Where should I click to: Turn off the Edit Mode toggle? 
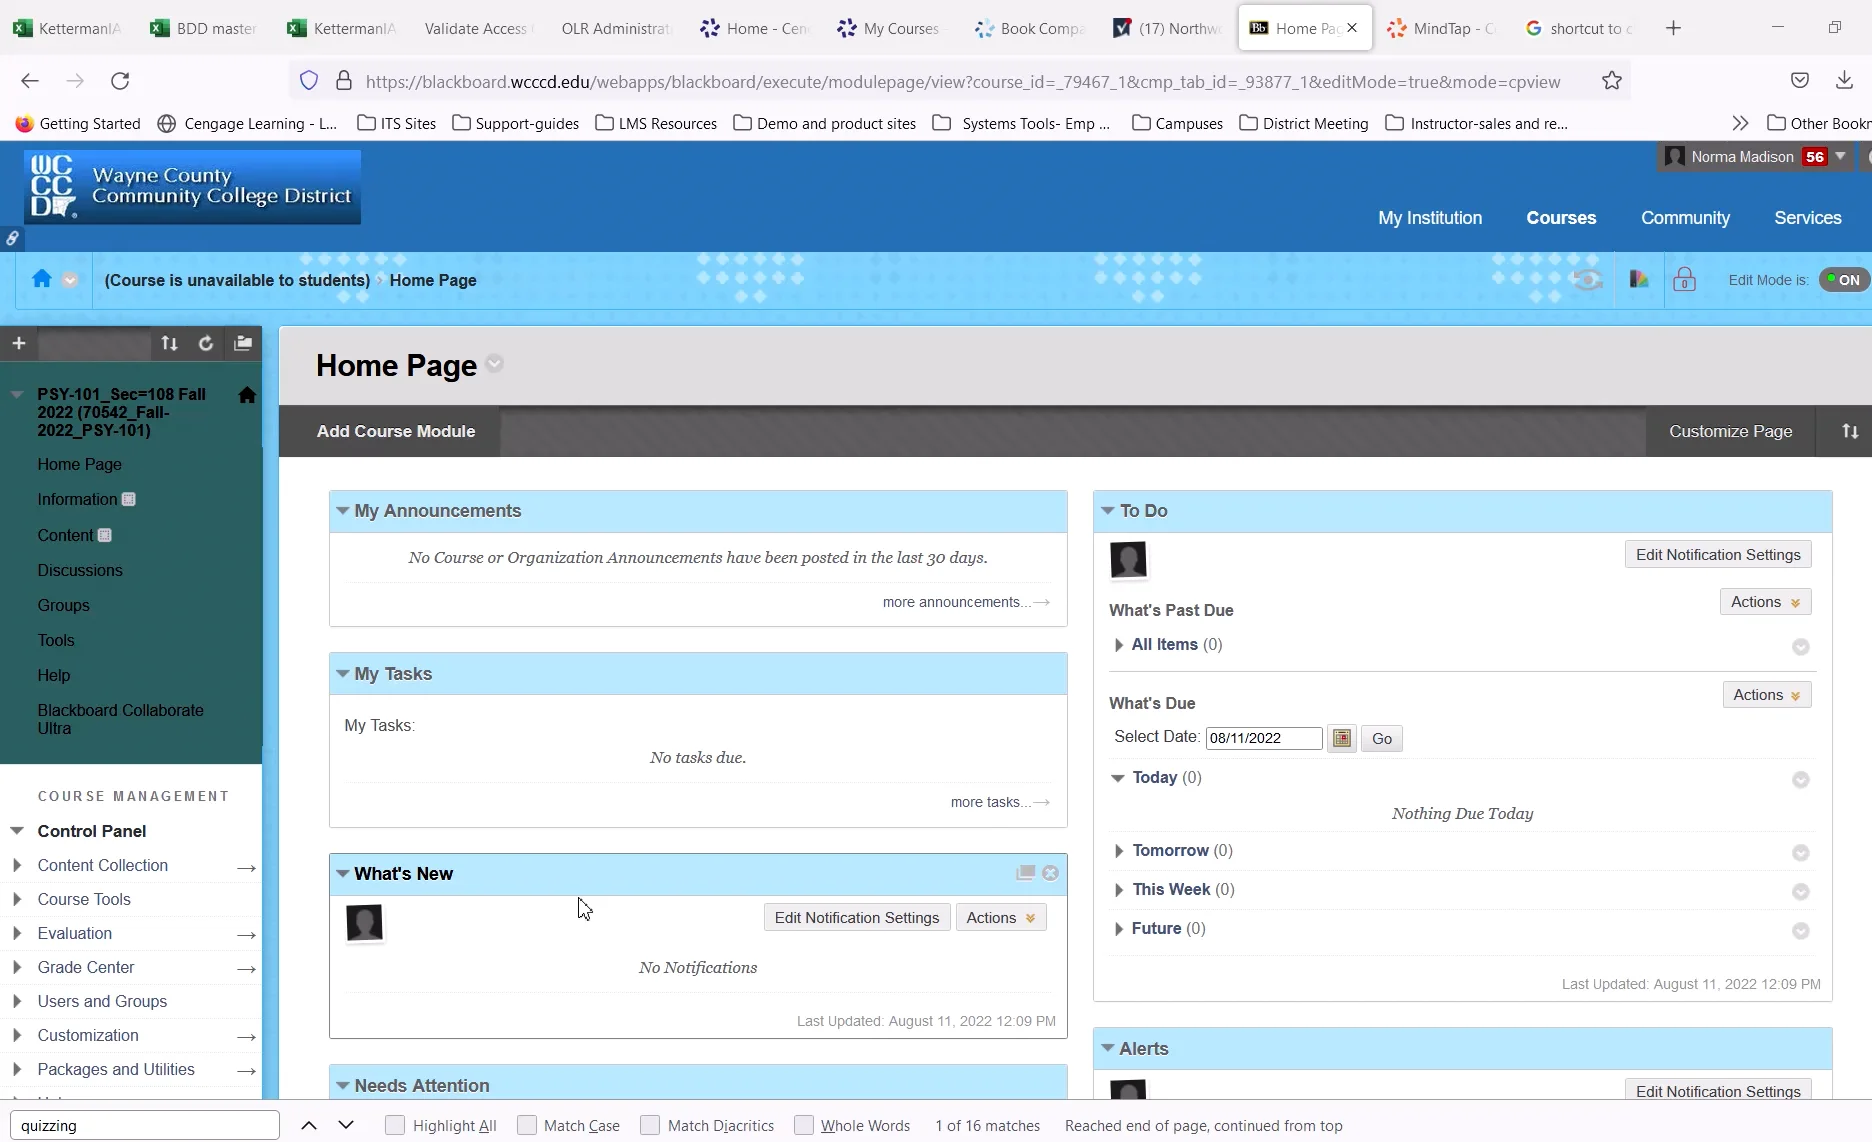(1844, 279)
